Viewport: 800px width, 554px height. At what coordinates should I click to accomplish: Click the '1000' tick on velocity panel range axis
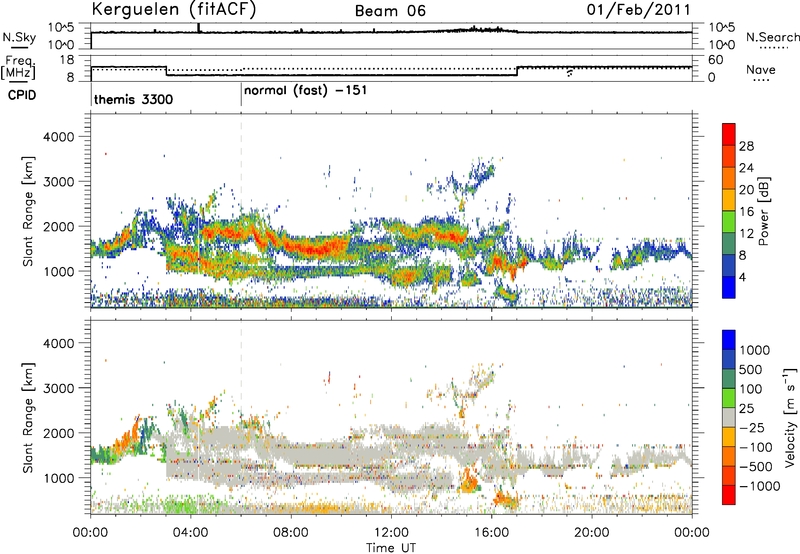pos(59,478)
